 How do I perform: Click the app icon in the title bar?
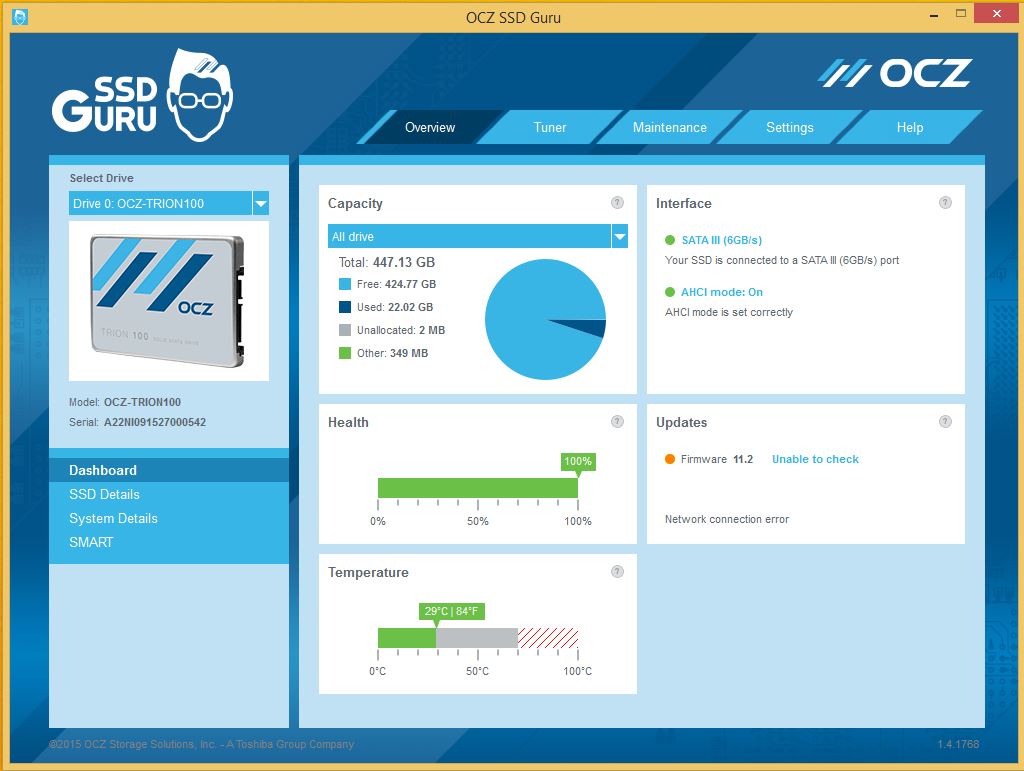[x=20, y=16]
